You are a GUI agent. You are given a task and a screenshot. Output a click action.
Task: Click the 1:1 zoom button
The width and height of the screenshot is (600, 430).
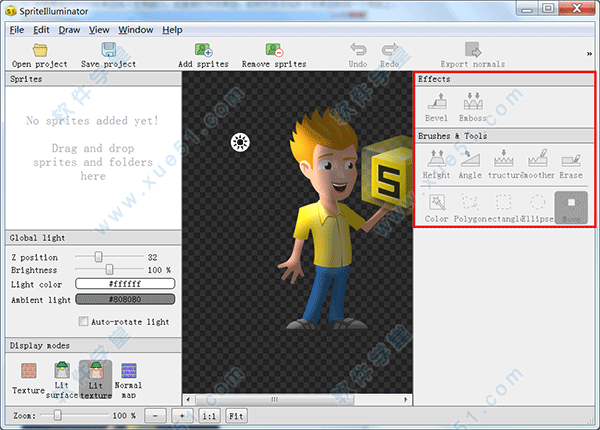[210, 414]
